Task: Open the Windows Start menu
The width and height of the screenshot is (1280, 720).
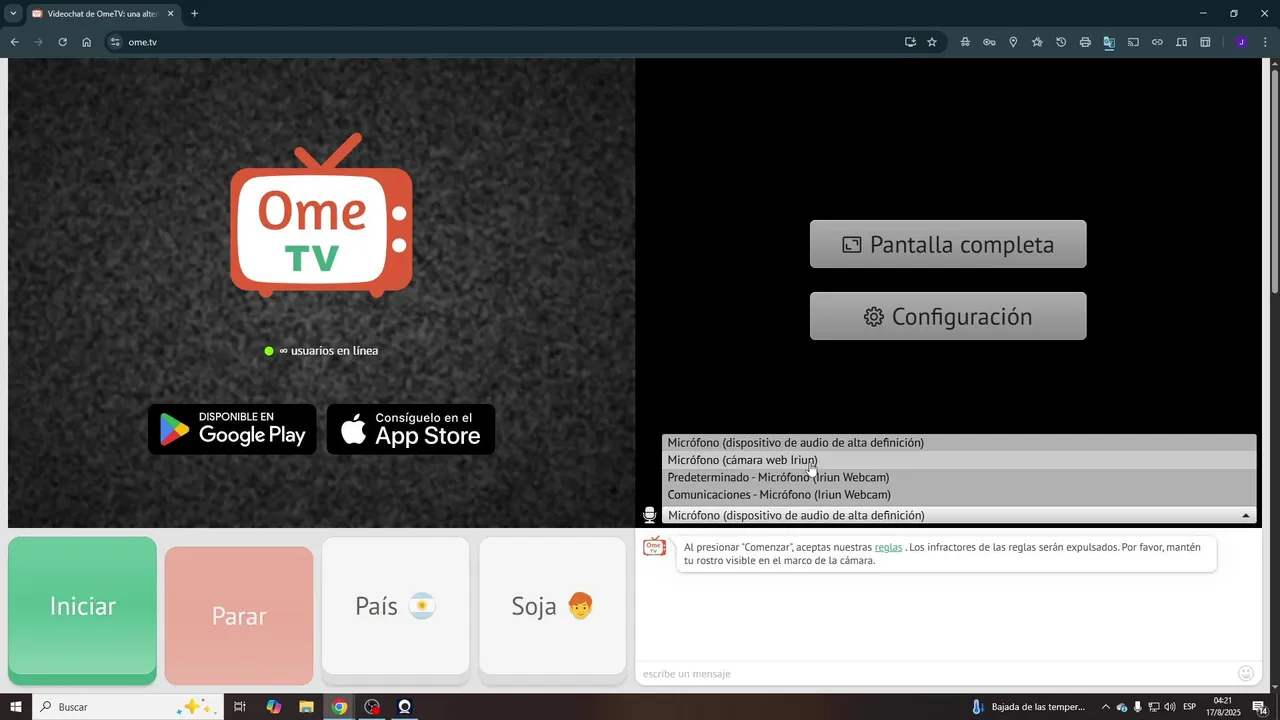Action: click(x=15, y=707)
